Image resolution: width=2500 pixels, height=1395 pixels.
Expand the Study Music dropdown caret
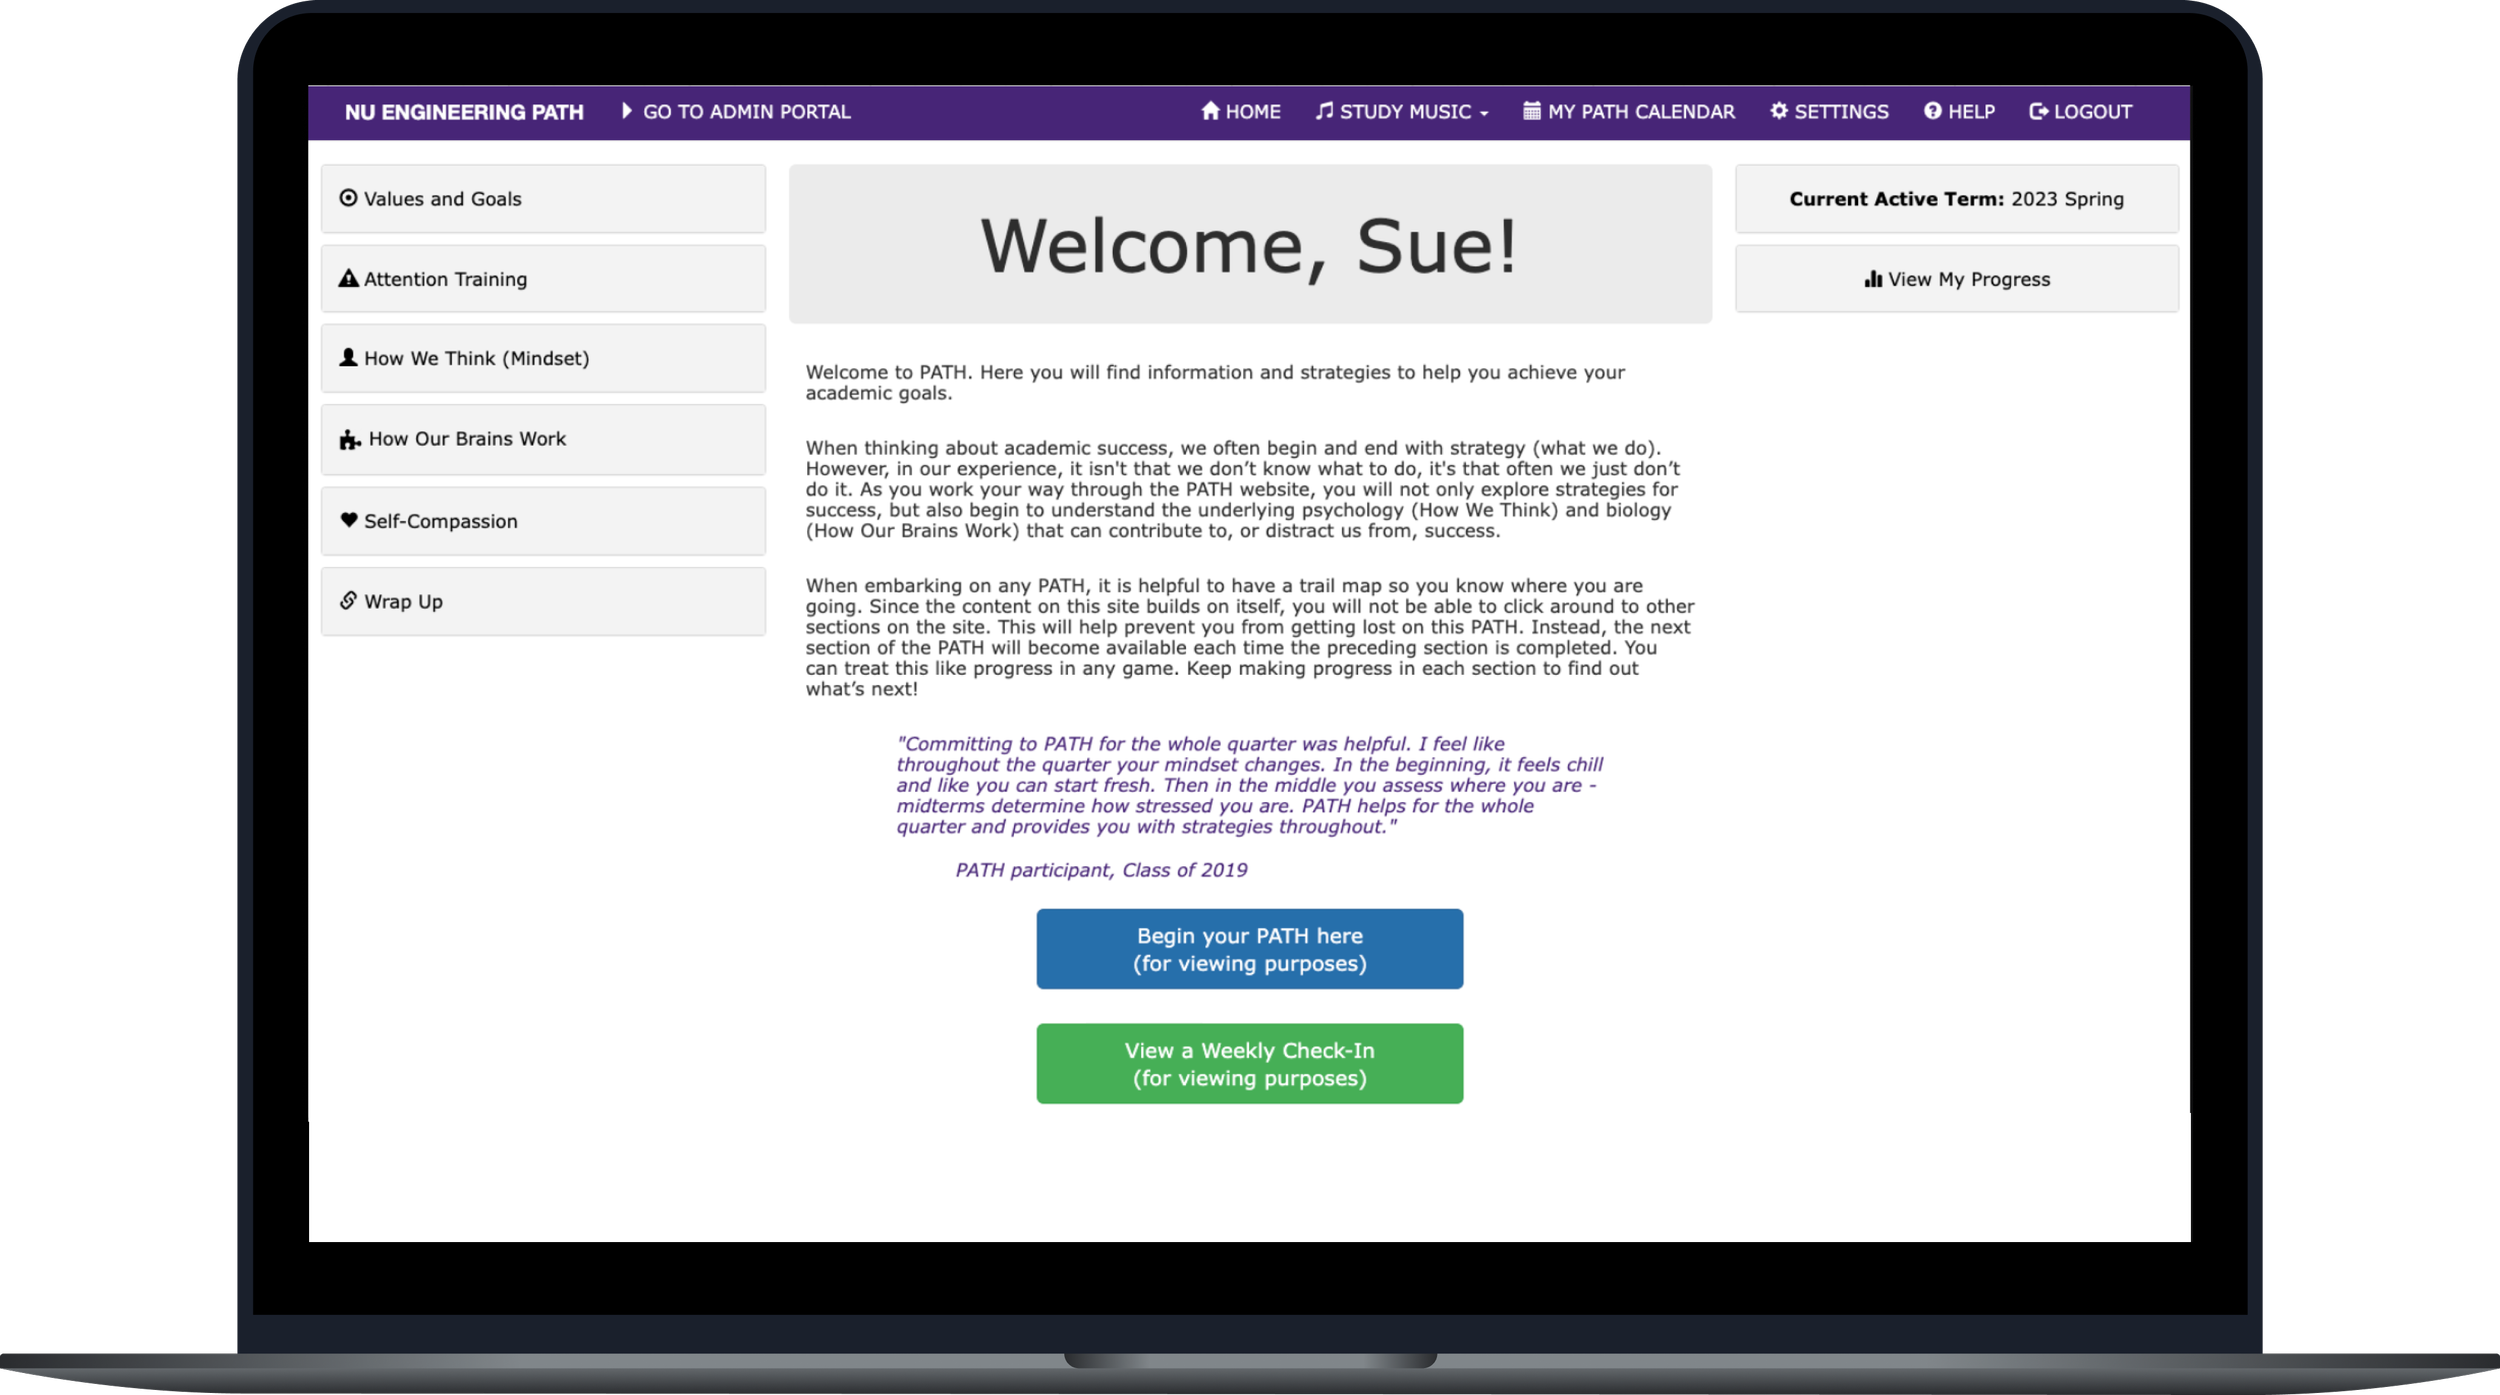pyautogui.click(x=1484, y=114)
